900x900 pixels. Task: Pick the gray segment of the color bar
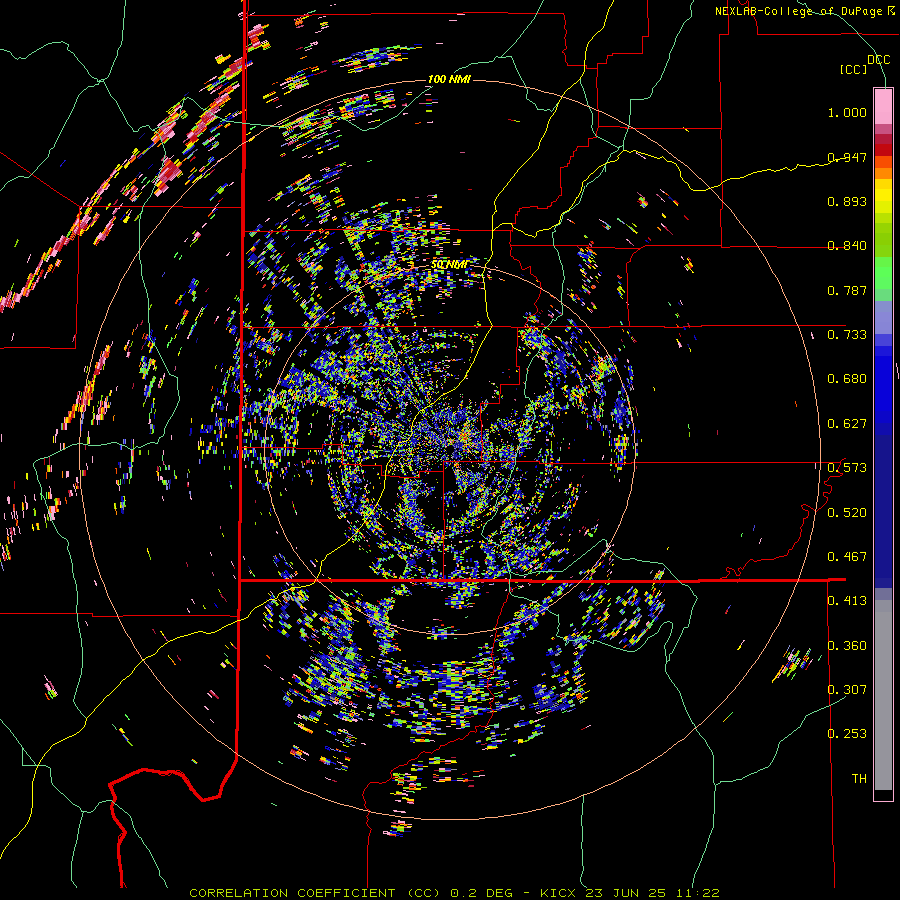click(x=883, y=695)
